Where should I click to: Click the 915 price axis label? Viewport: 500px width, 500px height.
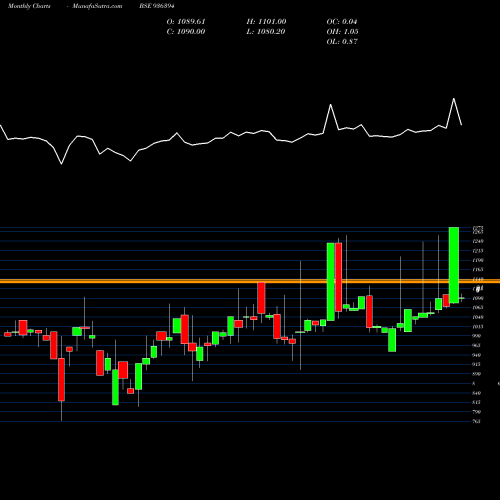pos(477,364)
